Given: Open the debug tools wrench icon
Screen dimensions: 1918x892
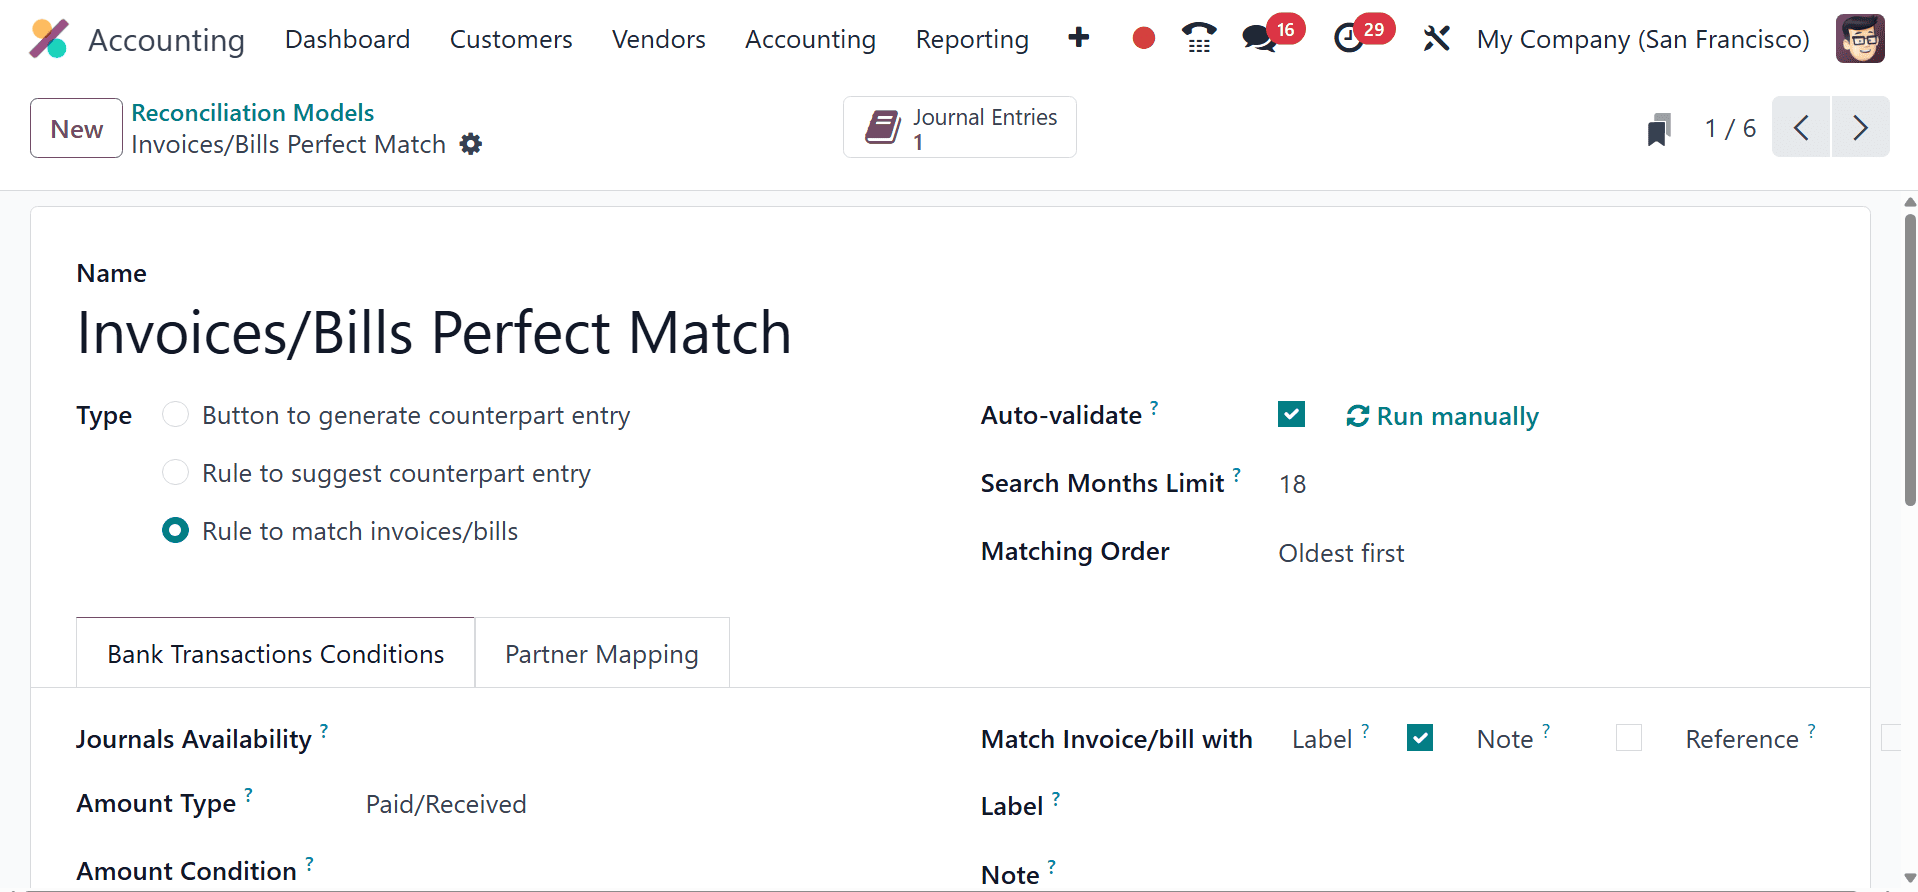Looking at the screenshot, I should [1436, 39].
